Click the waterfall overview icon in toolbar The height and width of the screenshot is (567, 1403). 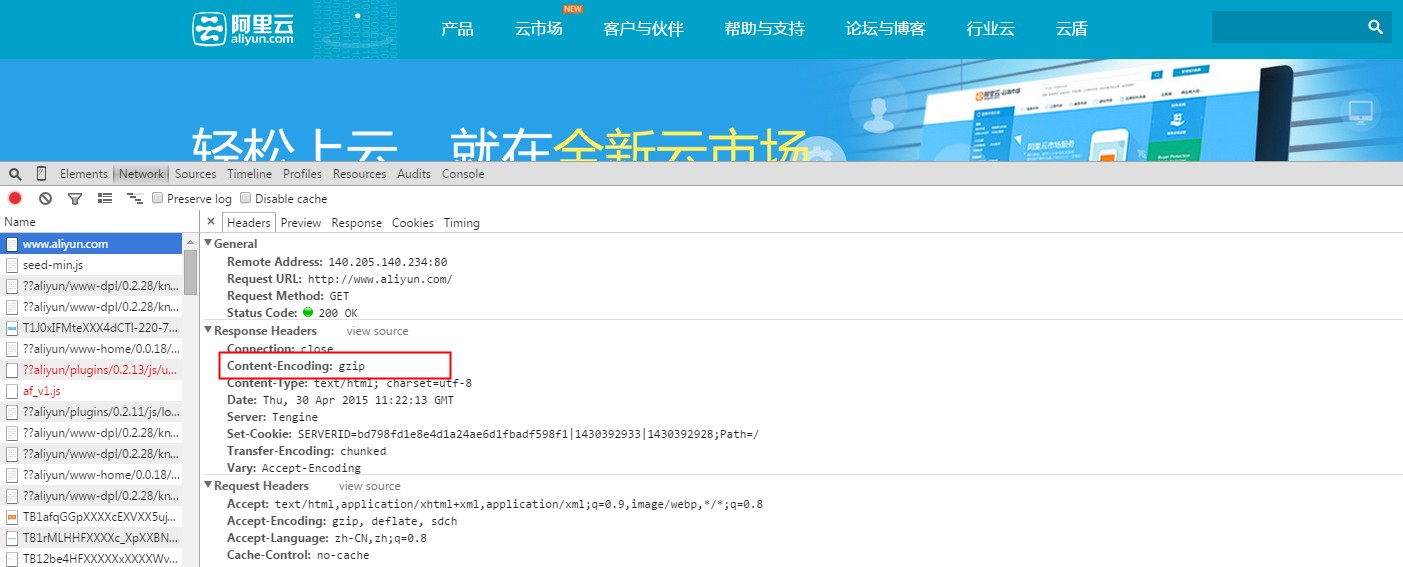coord(134,199)
